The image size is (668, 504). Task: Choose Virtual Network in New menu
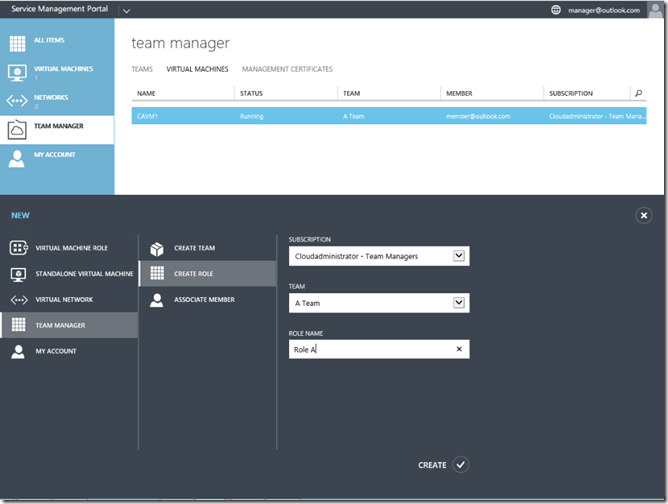[x=64, y=300]
